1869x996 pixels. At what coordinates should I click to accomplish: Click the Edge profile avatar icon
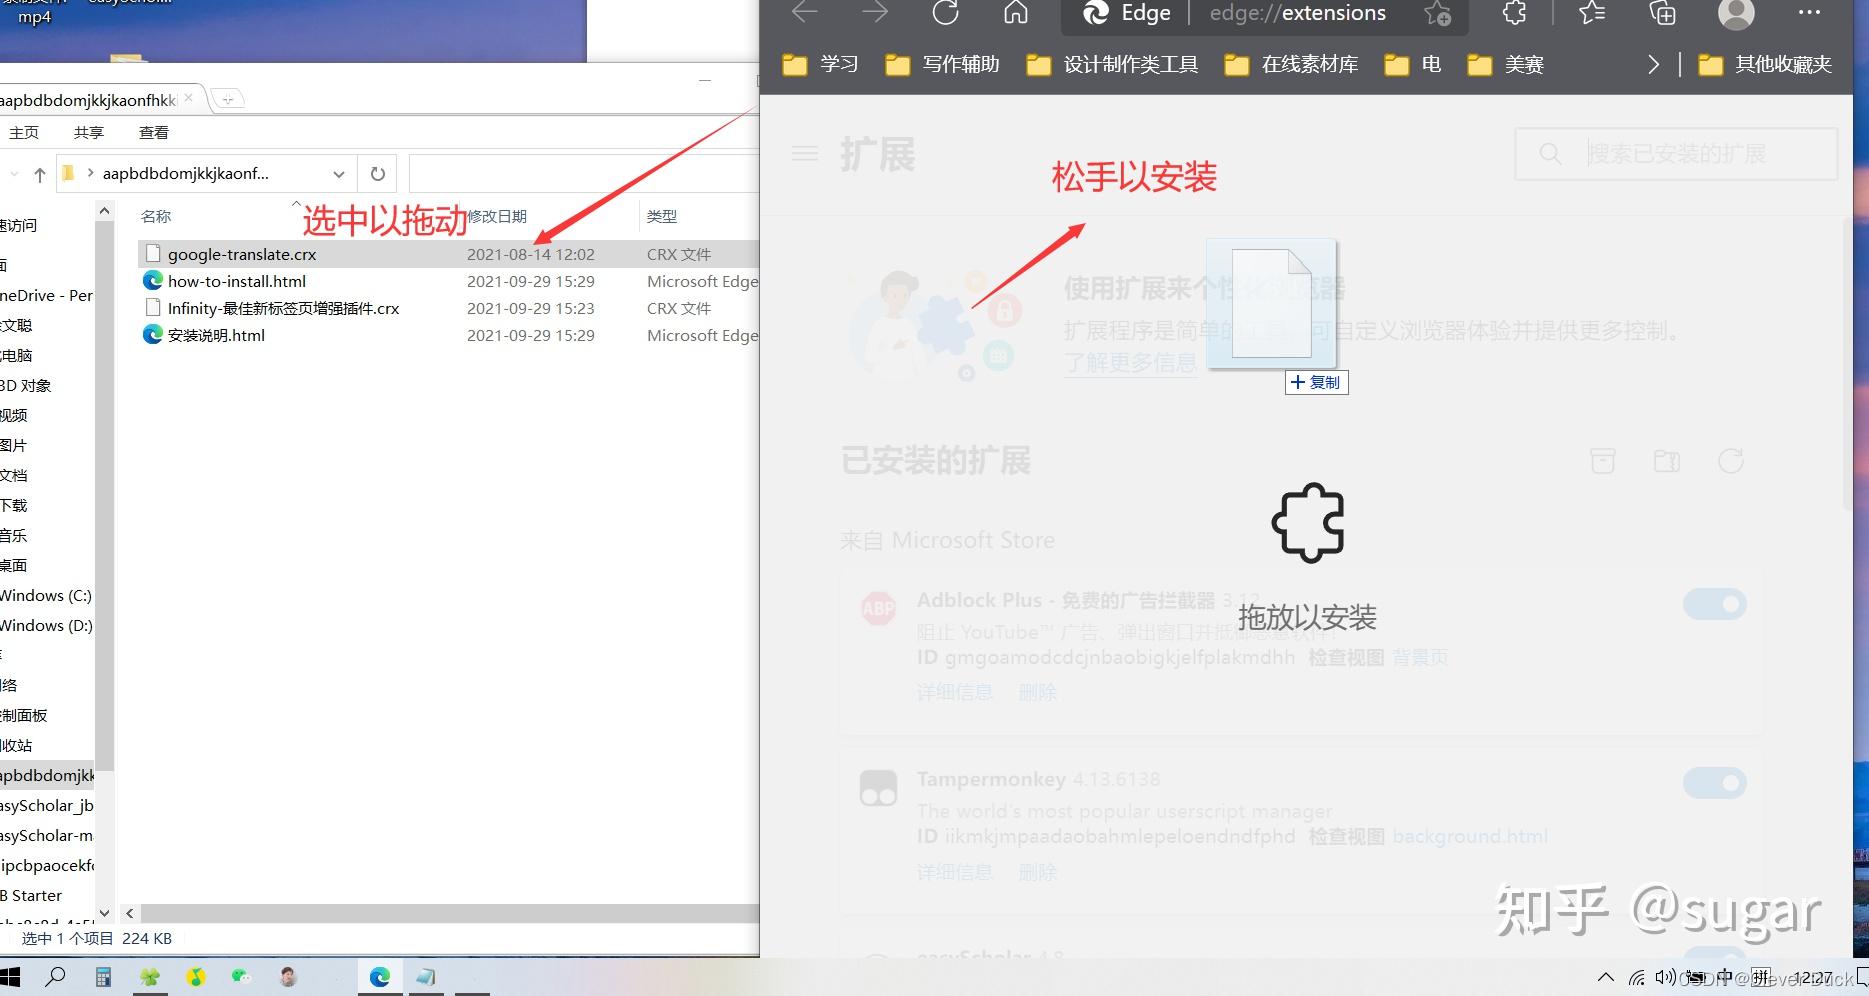tap(1736, 14)
